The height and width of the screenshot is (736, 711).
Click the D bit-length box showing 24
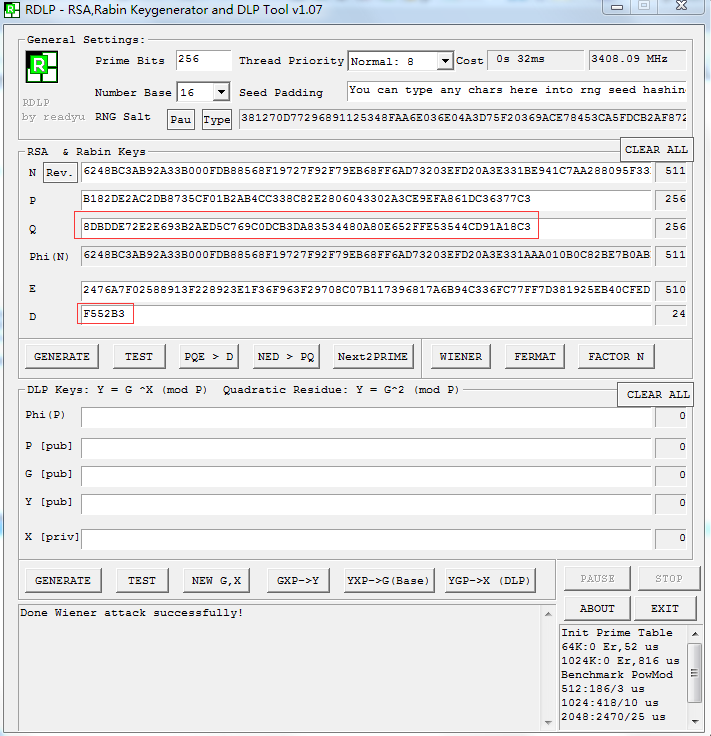tap(671, 315)
